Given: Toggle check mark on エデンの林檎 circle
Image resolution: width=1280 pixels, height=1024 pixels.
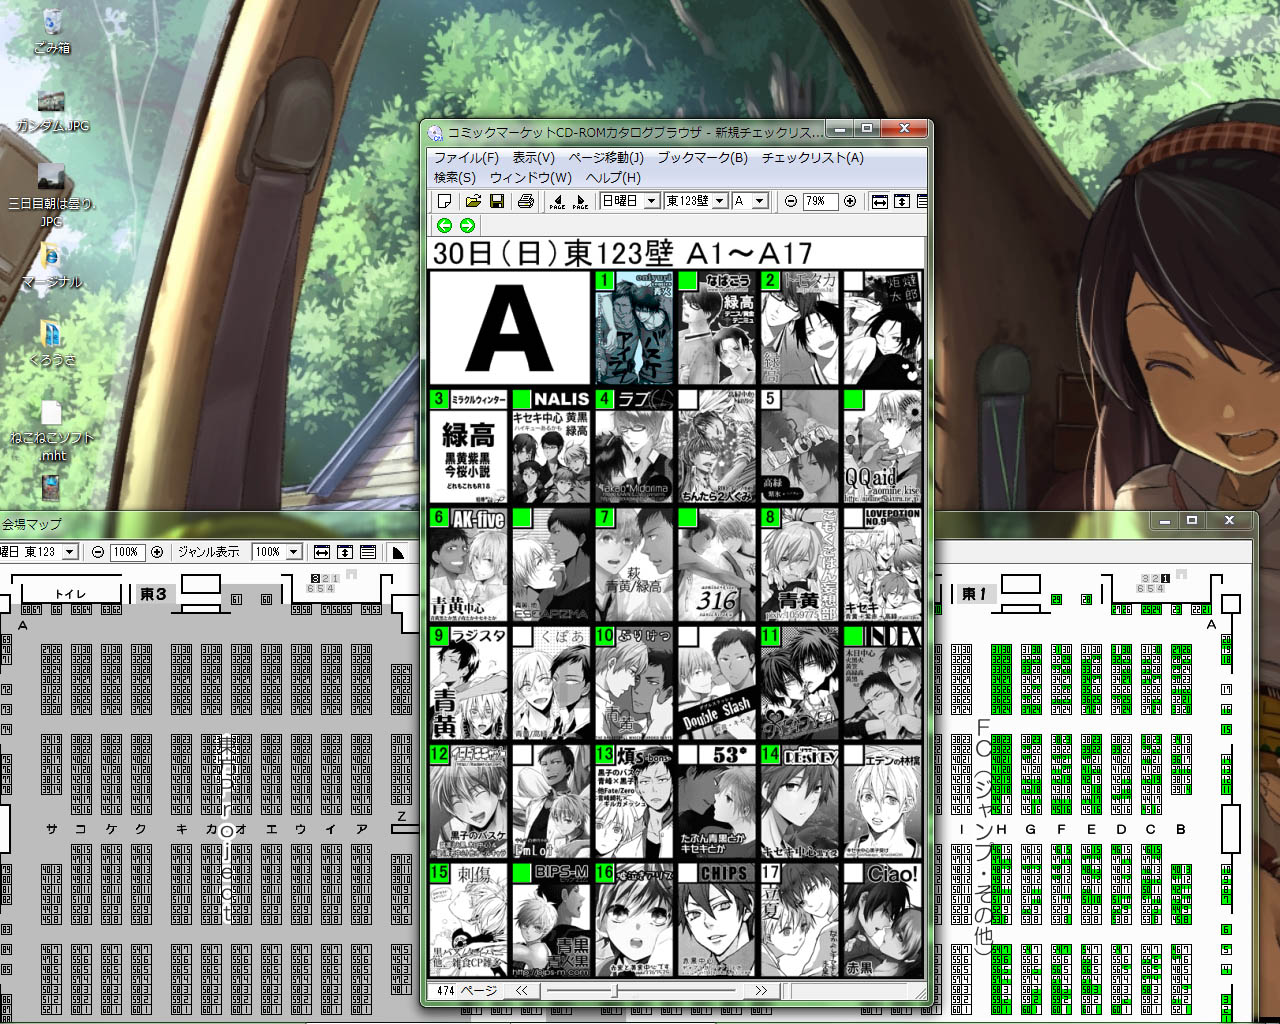Looking at the screenshot, I should click(x=853, y=753).
